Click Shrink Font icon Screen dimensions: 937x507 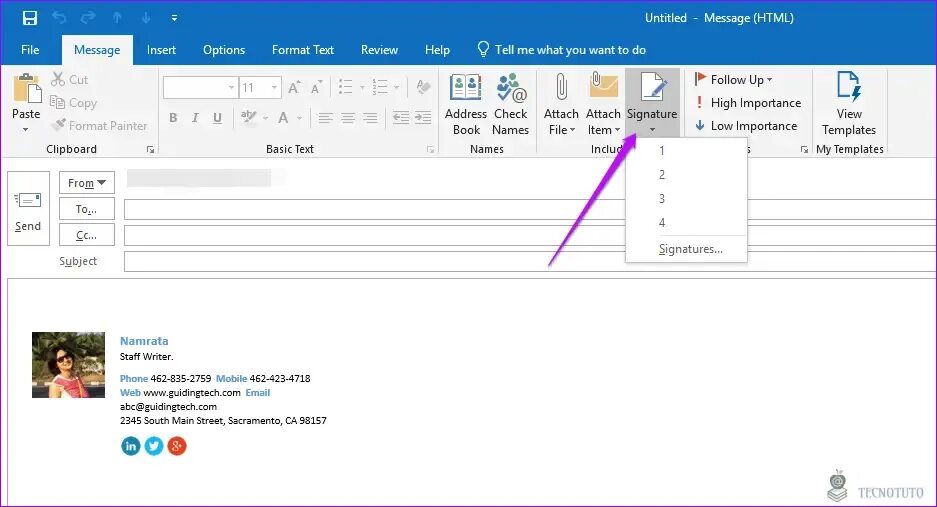coord(316,88)
